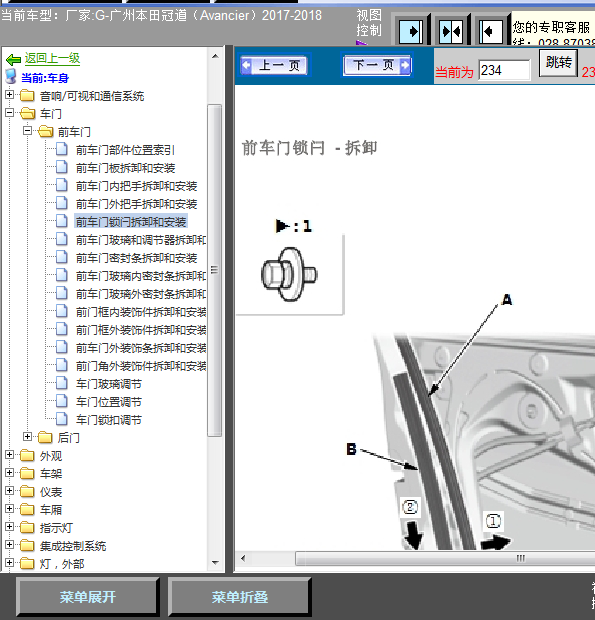Click the 下一页 next page button

pos(377,65)
